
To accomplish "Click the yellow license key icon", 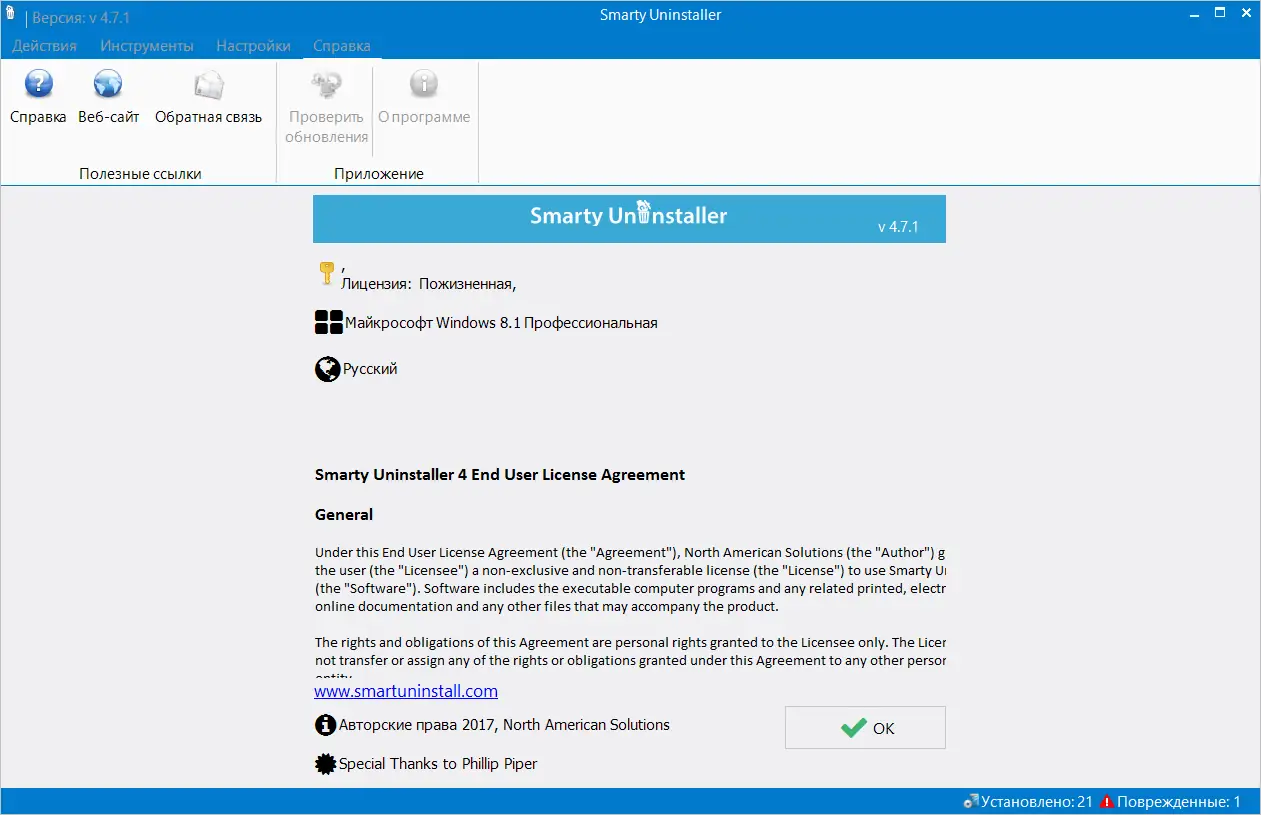I will click(326, 272).
